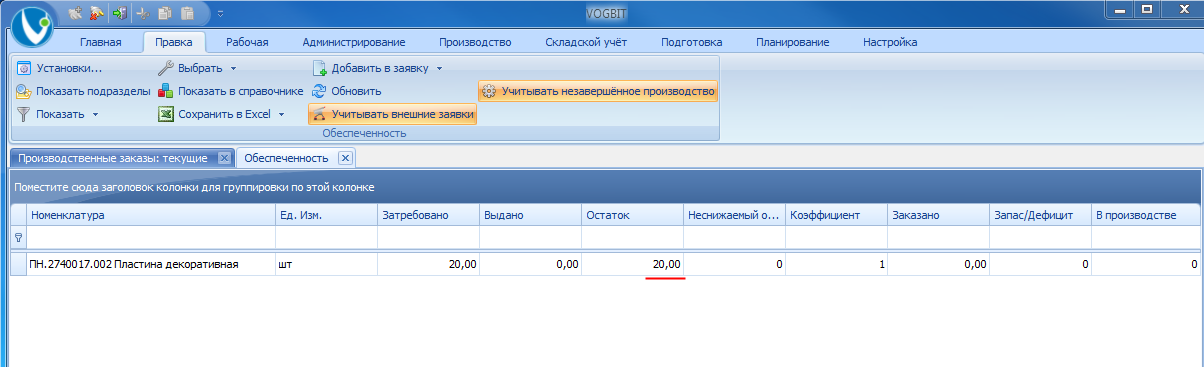This screenshot has height=367, width=1204.
Task: Sort by Остаток column header
Action: point(632,215)
